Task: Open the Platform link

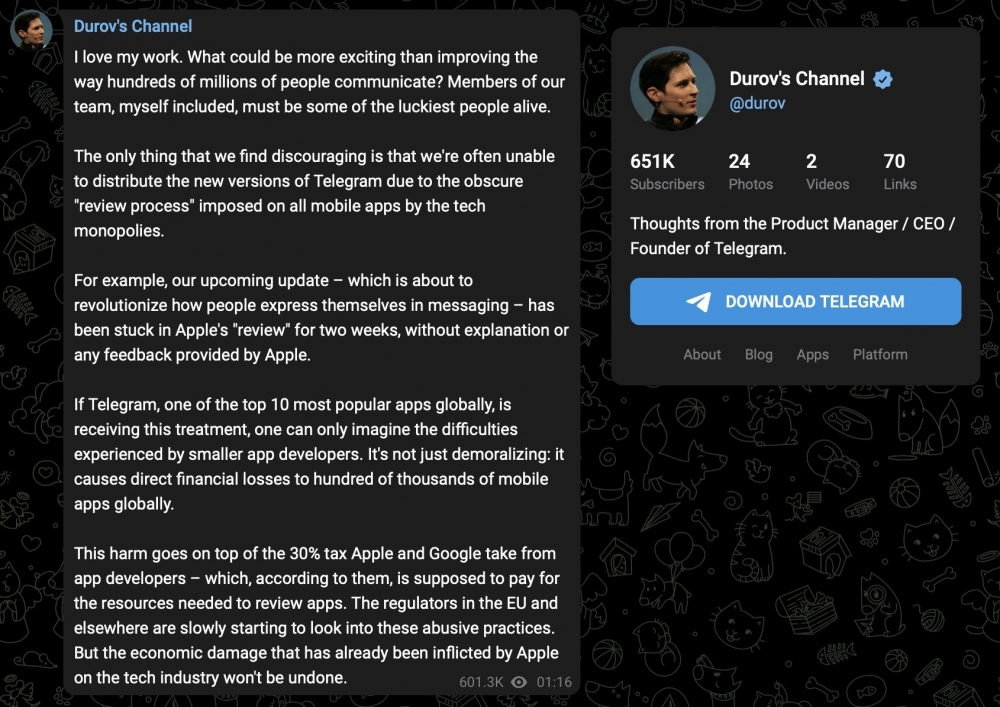Action: [x=880, y=354]
